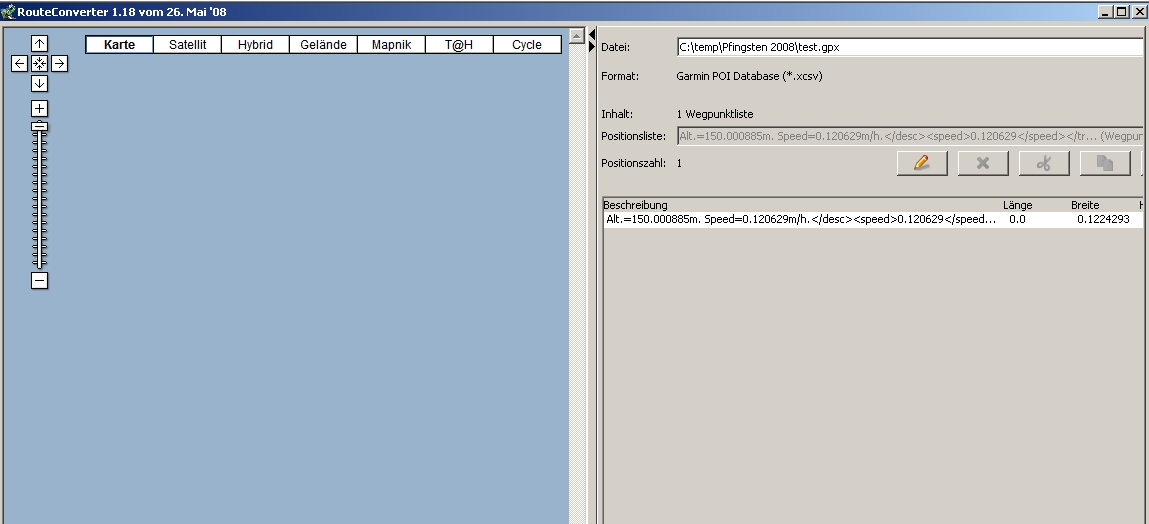Switch to Gelände terrain map
1149x524 pixels.
click(323, 45)
